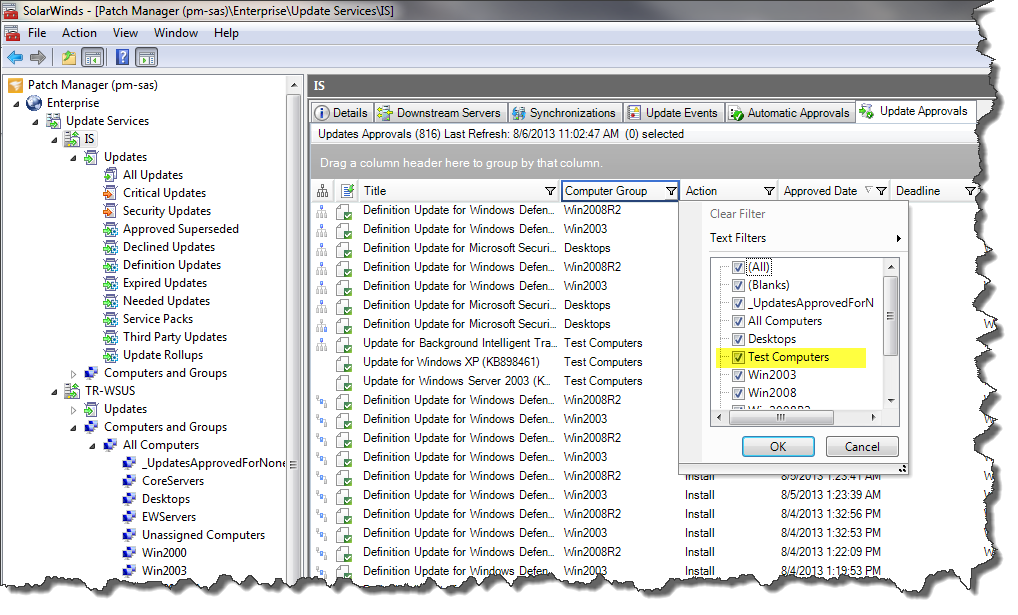Click the filter list vertical scrollbar thumb
This screenshot has height=615, width=1018.
891,316
